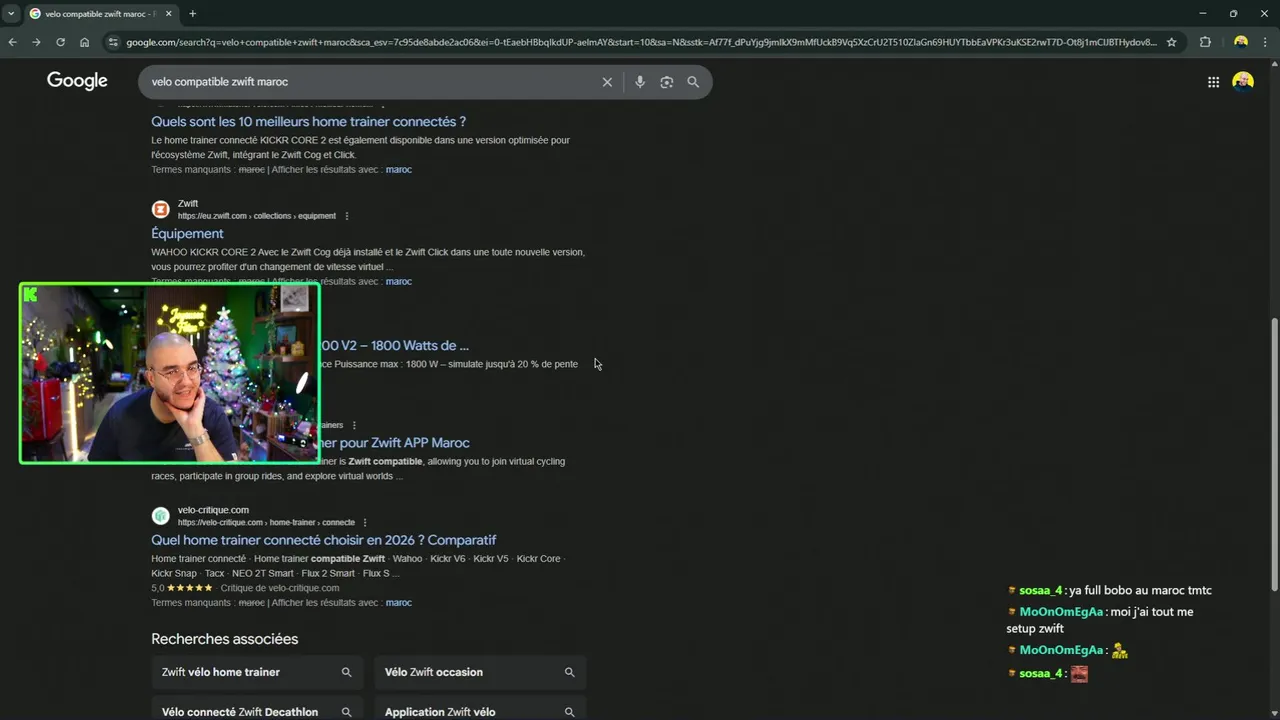Open the Google account avatar
Screen dimensions: 1280x720
pyautogui.click(x=1243, y=82)
